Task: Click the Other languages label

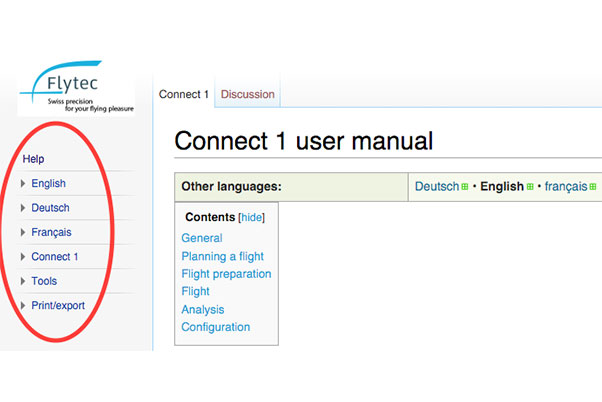Action: click(232, 187)
